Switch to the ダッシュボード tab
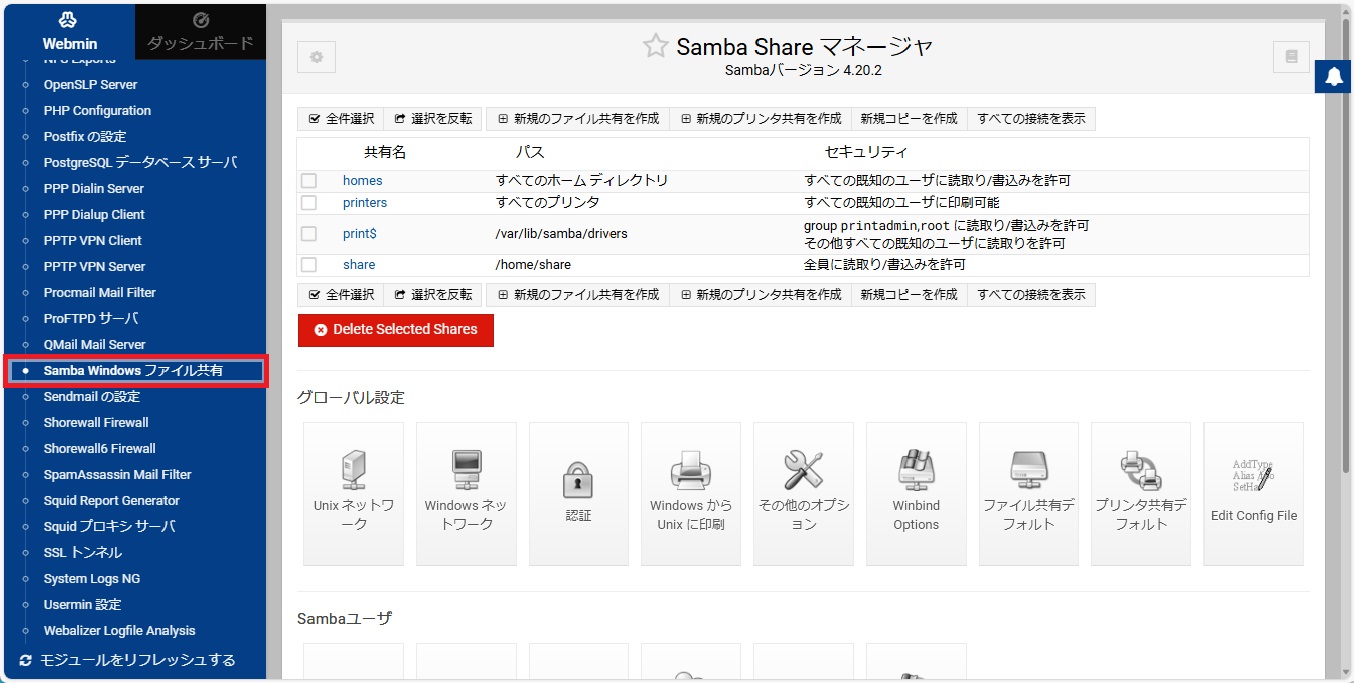The width and height of the screenshot is (1354, 683). tap(200, 32)
